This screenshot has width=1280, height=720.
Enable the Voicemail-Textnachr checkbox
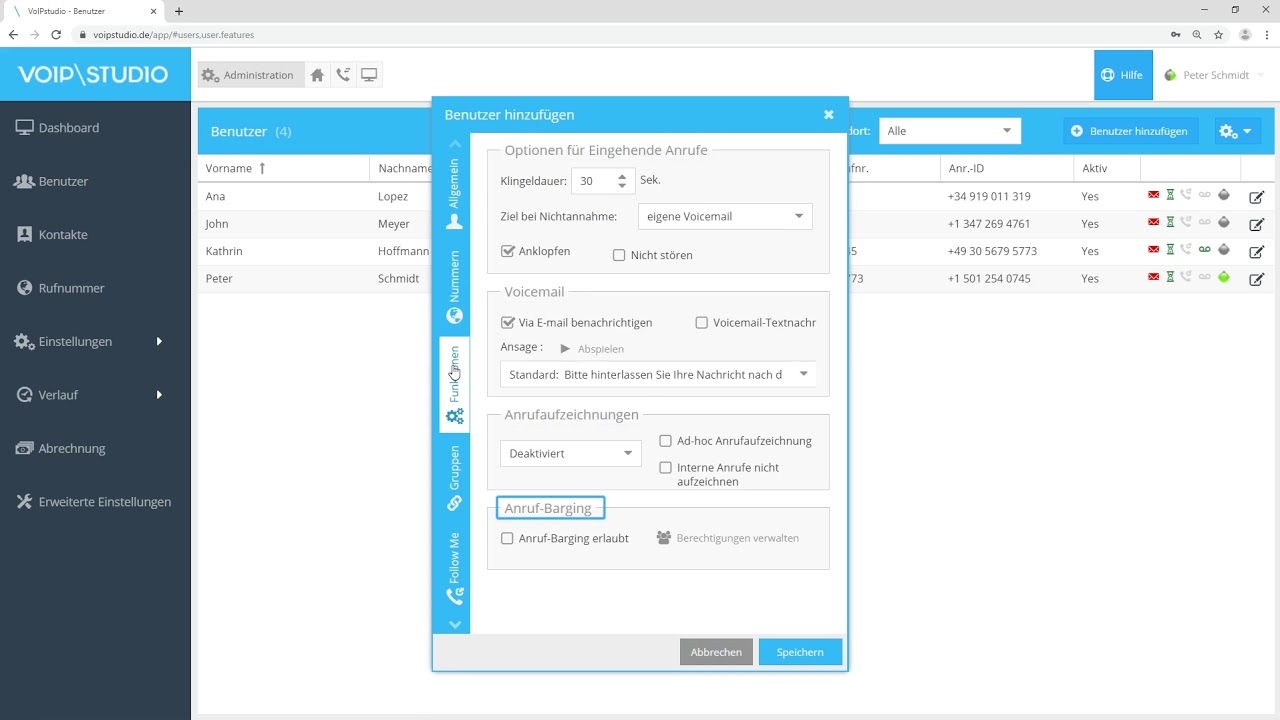701,322
